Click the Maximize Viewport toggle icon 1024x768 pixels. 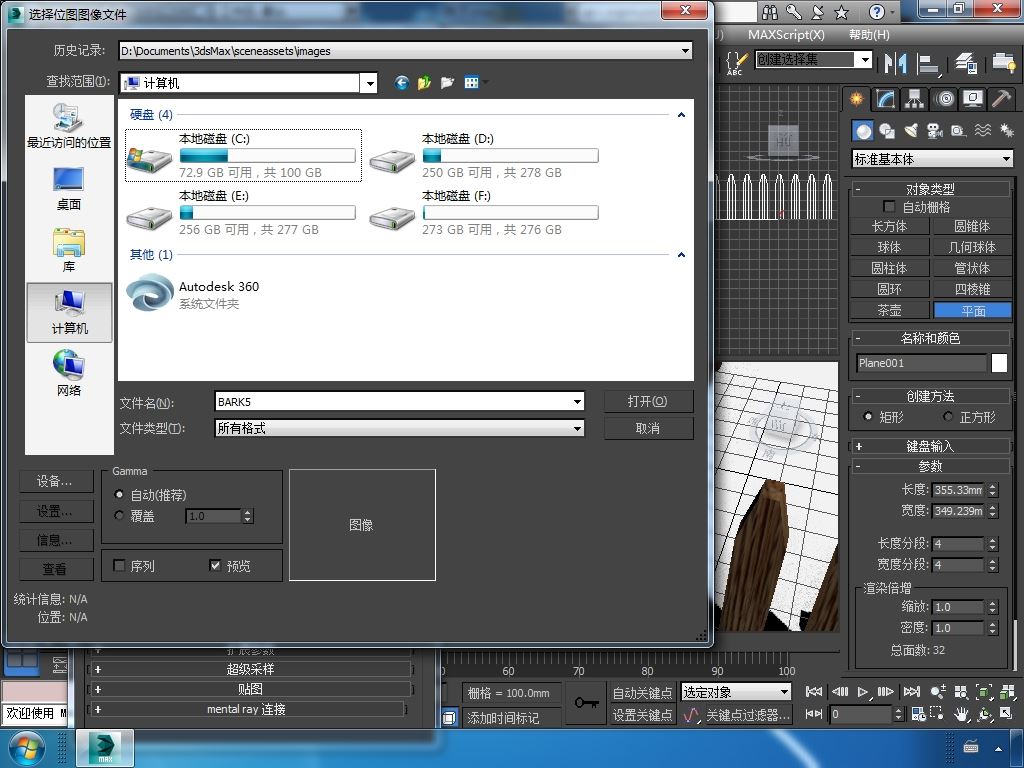click(1006, 714)
